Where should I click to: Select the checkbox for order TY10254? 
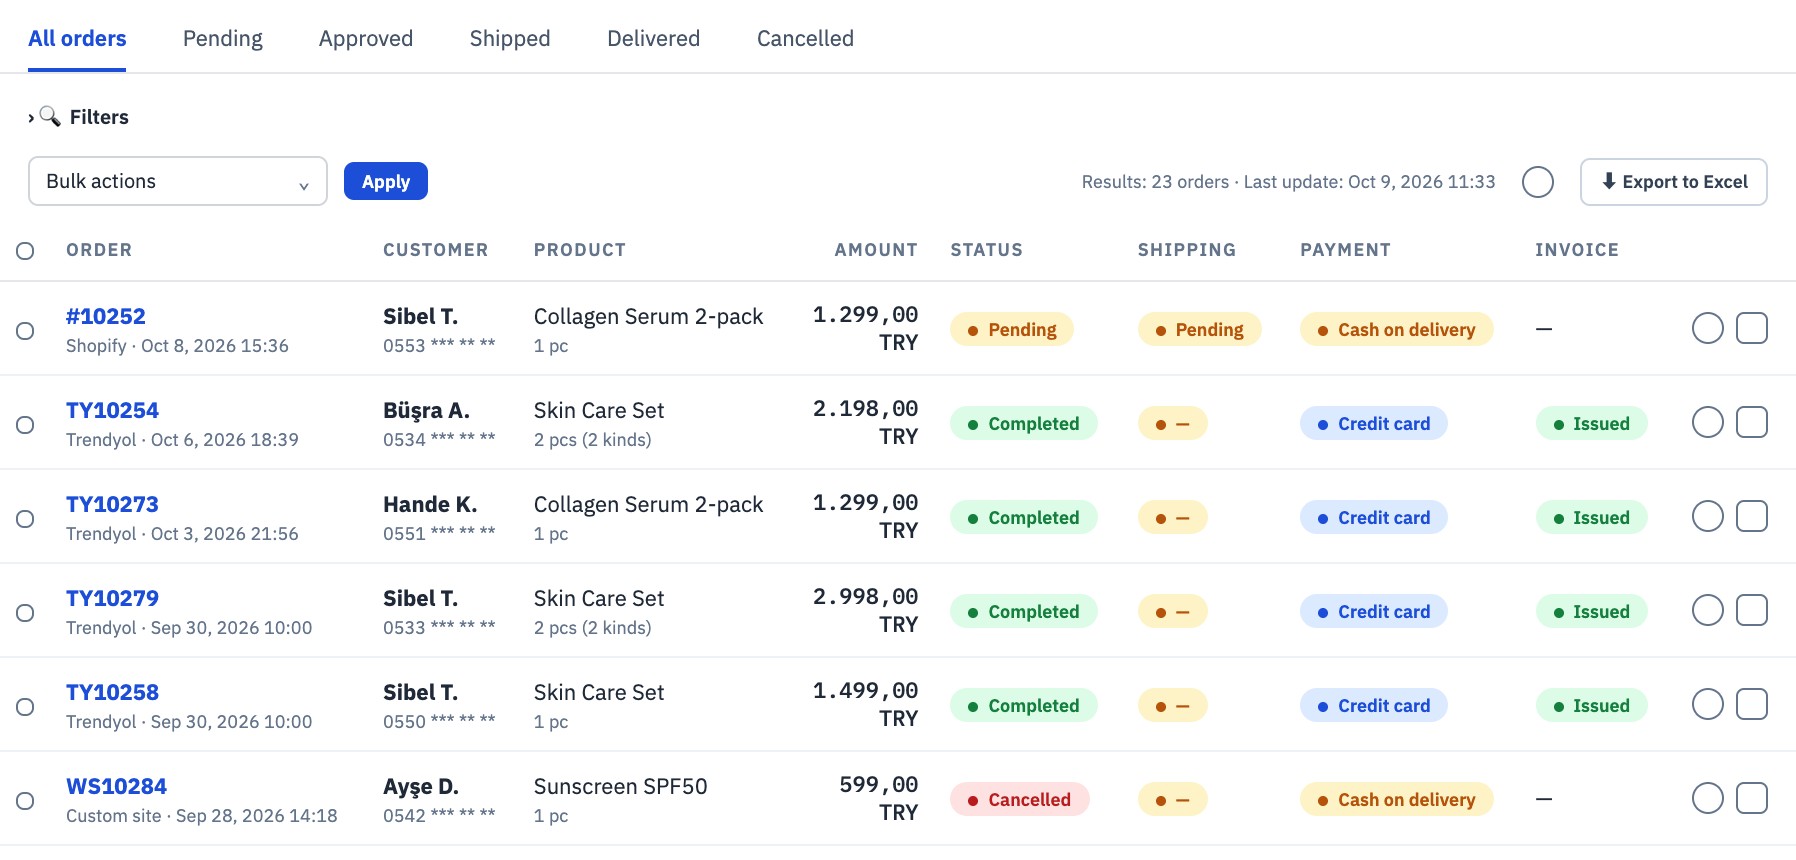[x=25, y=425]
